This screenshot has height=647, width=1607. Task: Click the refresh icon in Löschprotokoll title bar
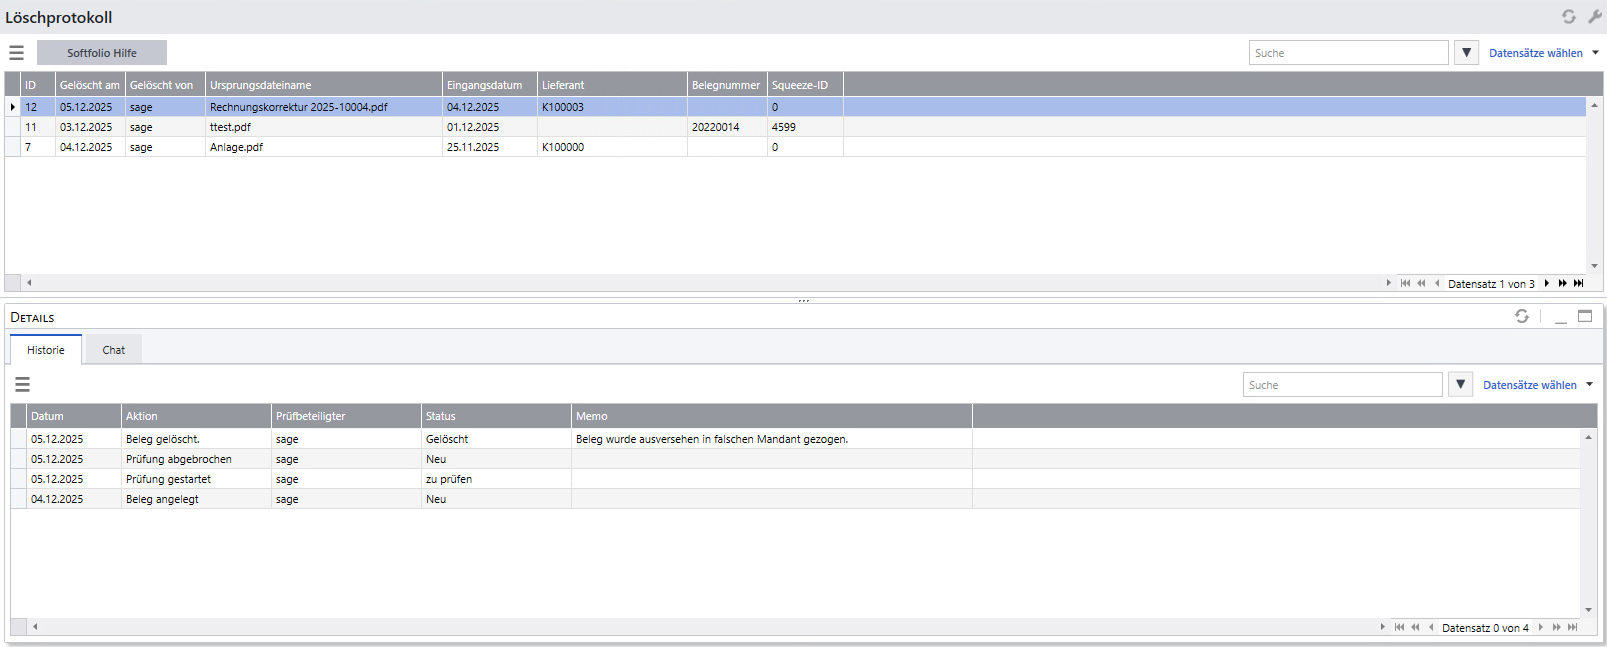tap(1568, 17)
